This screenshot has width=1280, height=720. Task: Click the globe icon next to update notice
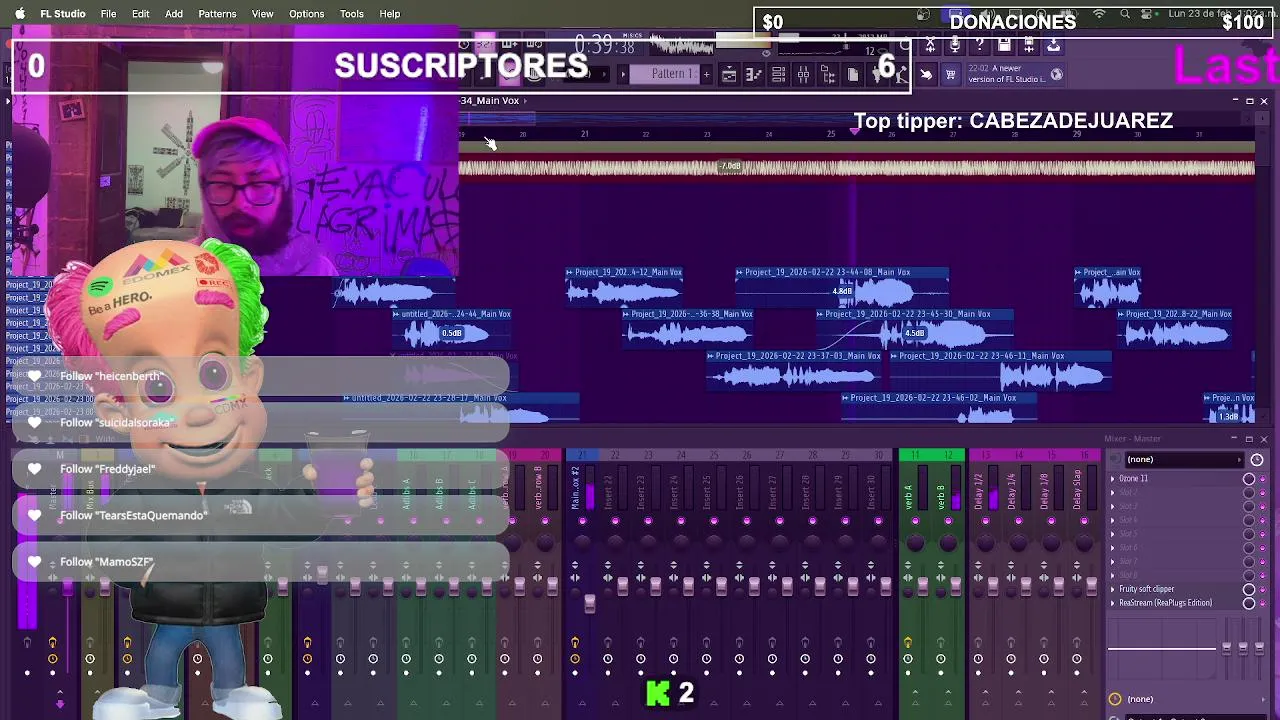pos(1057,74)
